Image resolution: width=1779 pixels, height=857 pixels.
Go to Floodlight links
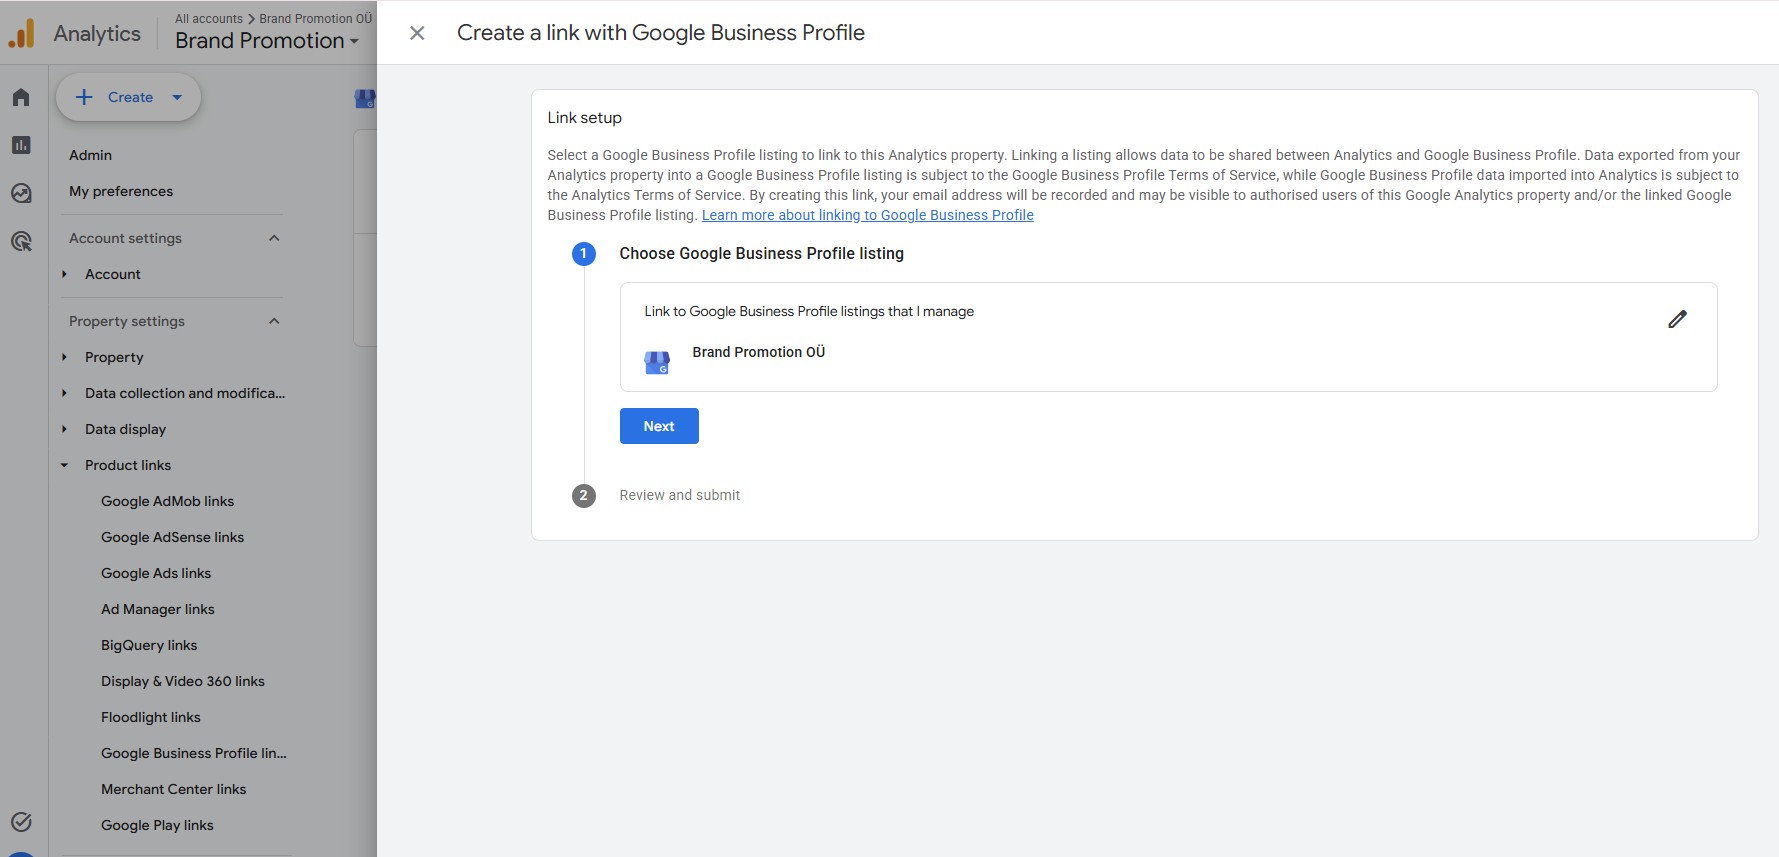(151, 717)
